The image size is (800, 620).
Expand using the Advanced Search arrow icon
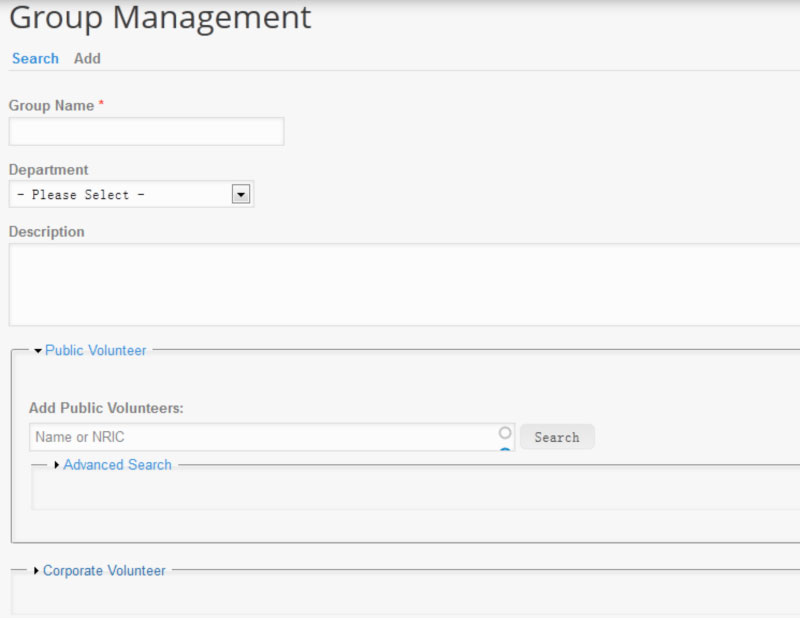coord(57,465)
